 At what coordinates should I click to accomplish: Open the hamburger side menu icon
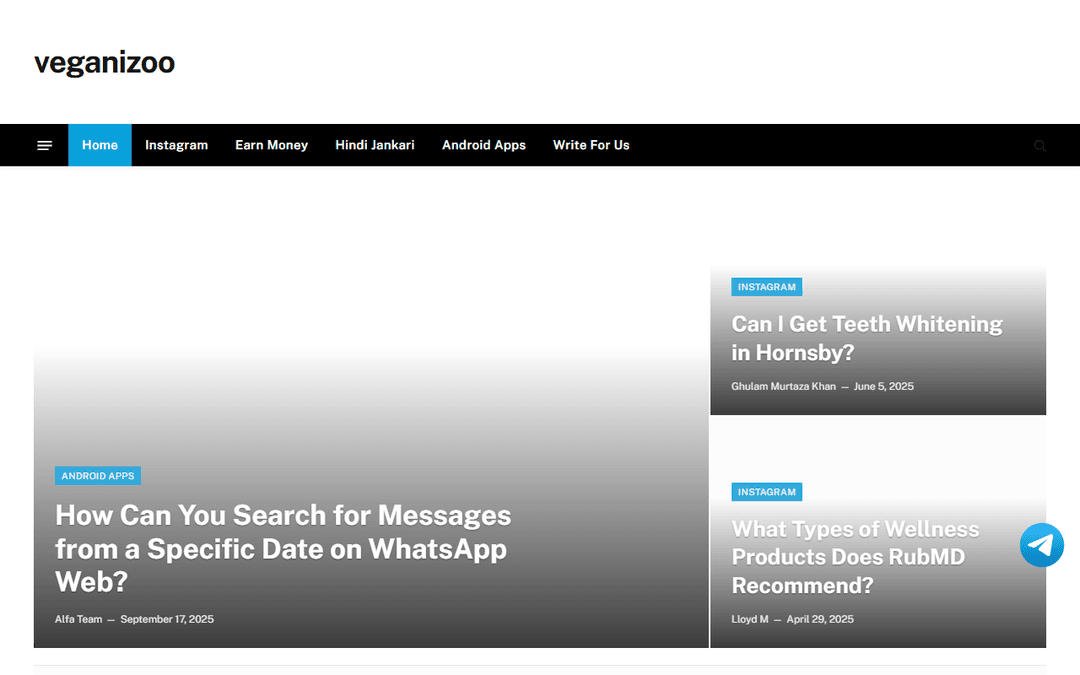(x=45, y=145)
